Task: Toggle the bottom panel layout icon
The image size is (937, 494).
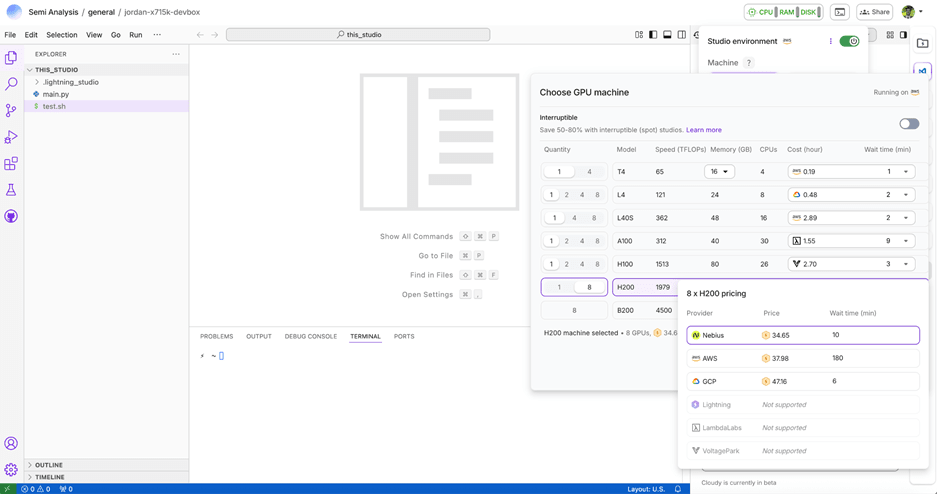Action: (667, 35)
